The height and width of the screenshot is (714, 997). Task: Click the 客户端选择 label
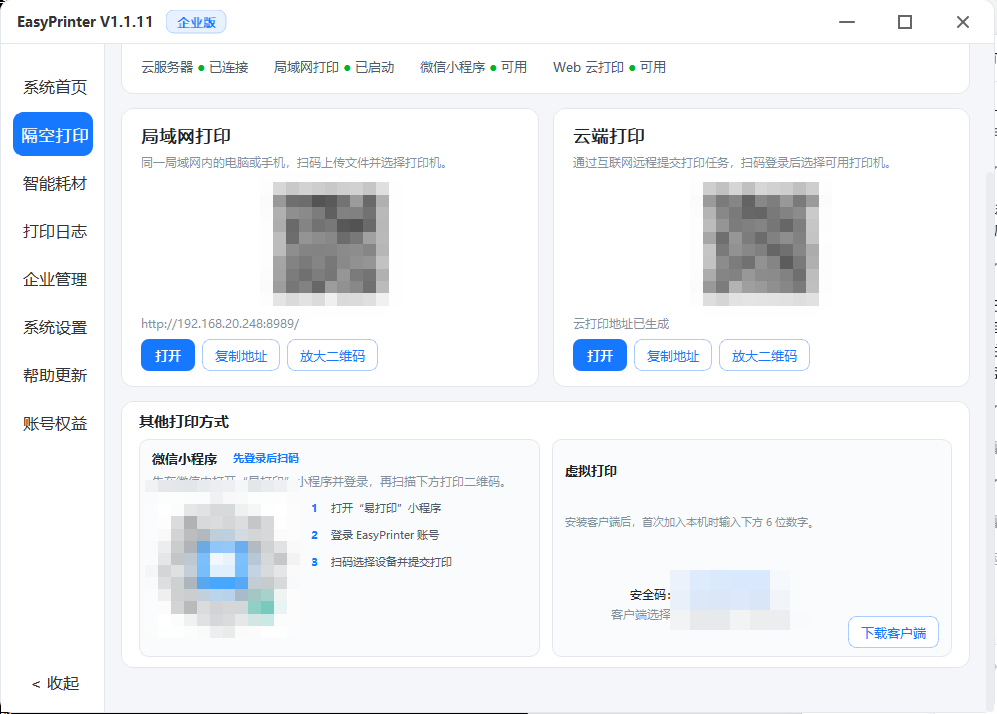pos(640,615)
